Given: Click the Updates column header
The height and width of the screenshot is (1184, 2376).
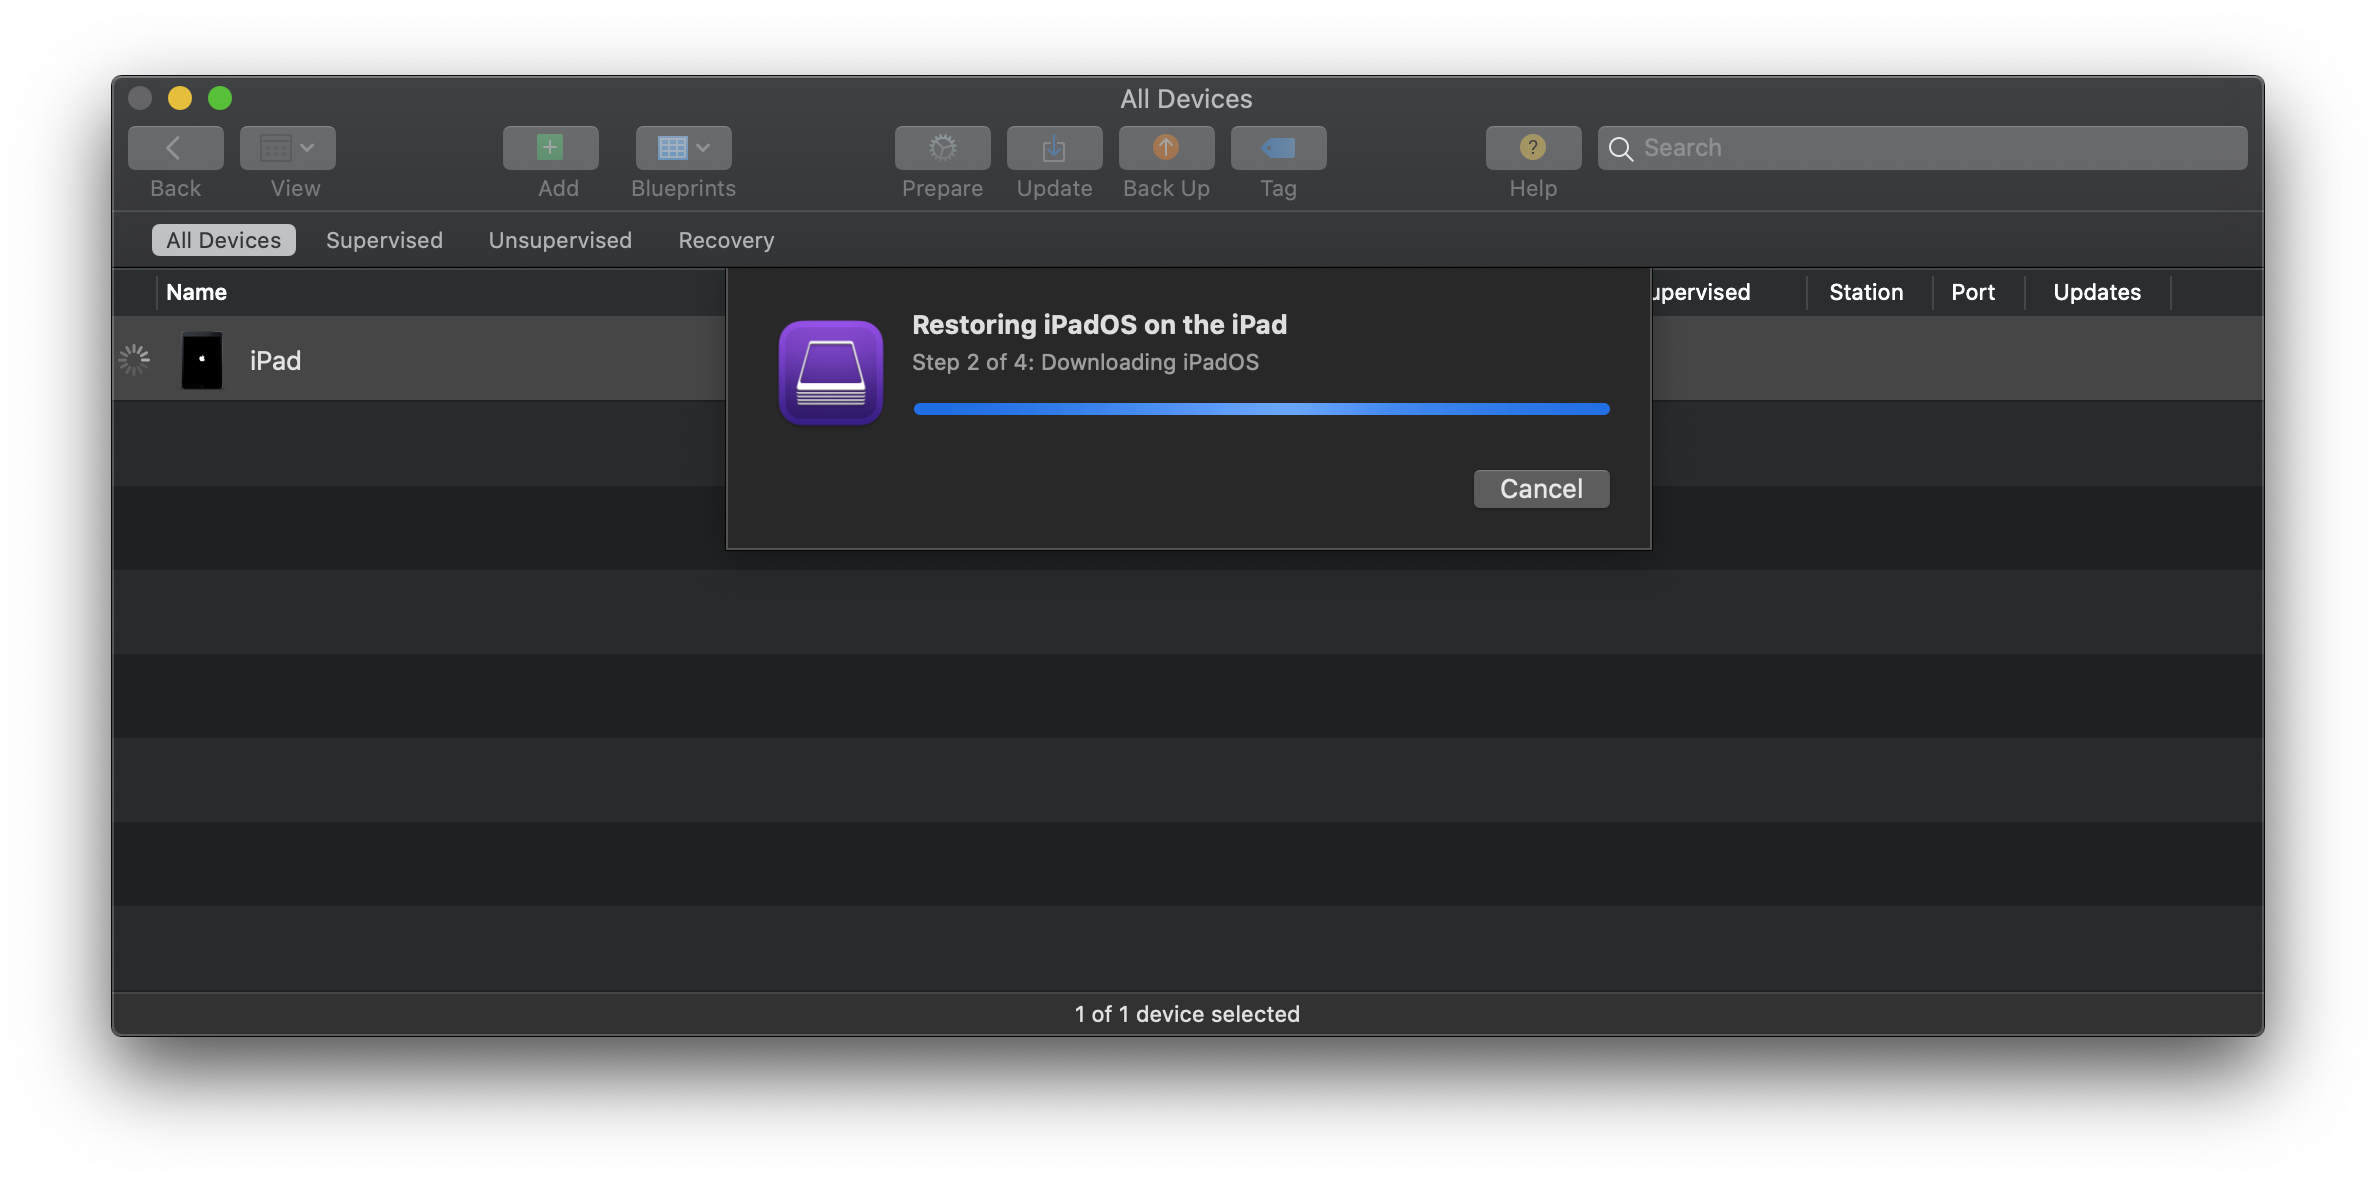Looking at the screenshot, I should pyautogui.click(x=2097, y=292).
